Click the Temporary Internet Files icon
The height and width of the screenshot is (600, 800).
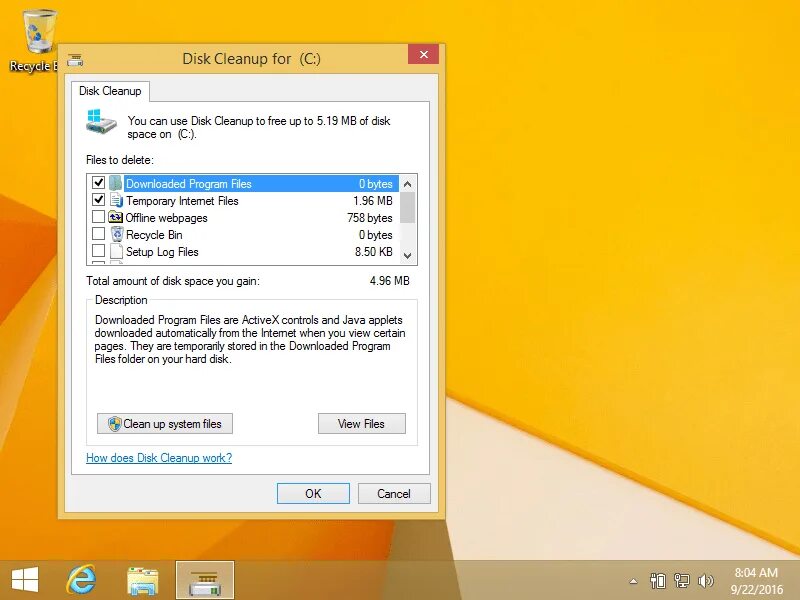point(115,200)
